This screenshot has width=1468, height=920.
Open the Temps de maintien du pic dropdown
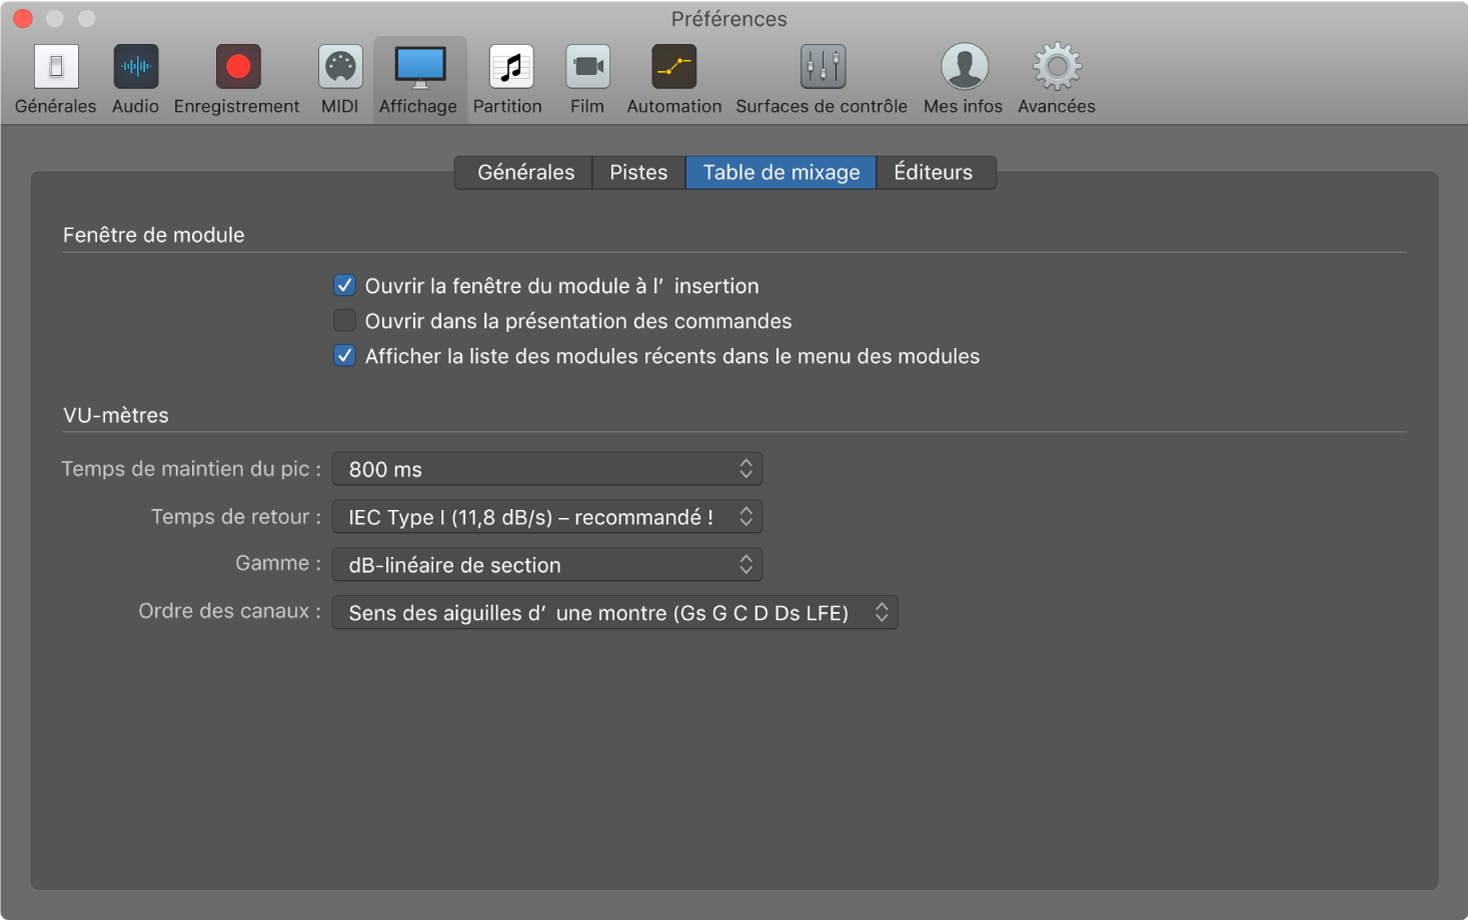[x=547, y=469]
